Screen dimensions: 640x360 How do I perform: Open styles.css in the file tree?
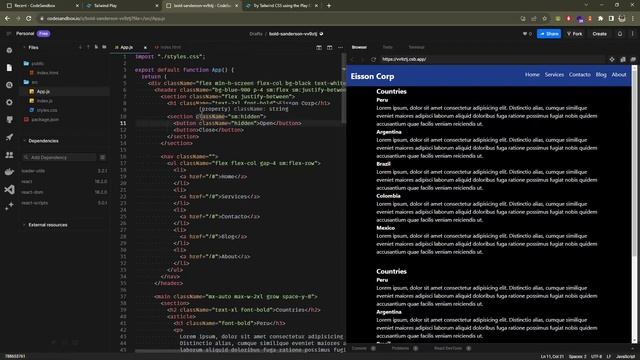(47, 110)
